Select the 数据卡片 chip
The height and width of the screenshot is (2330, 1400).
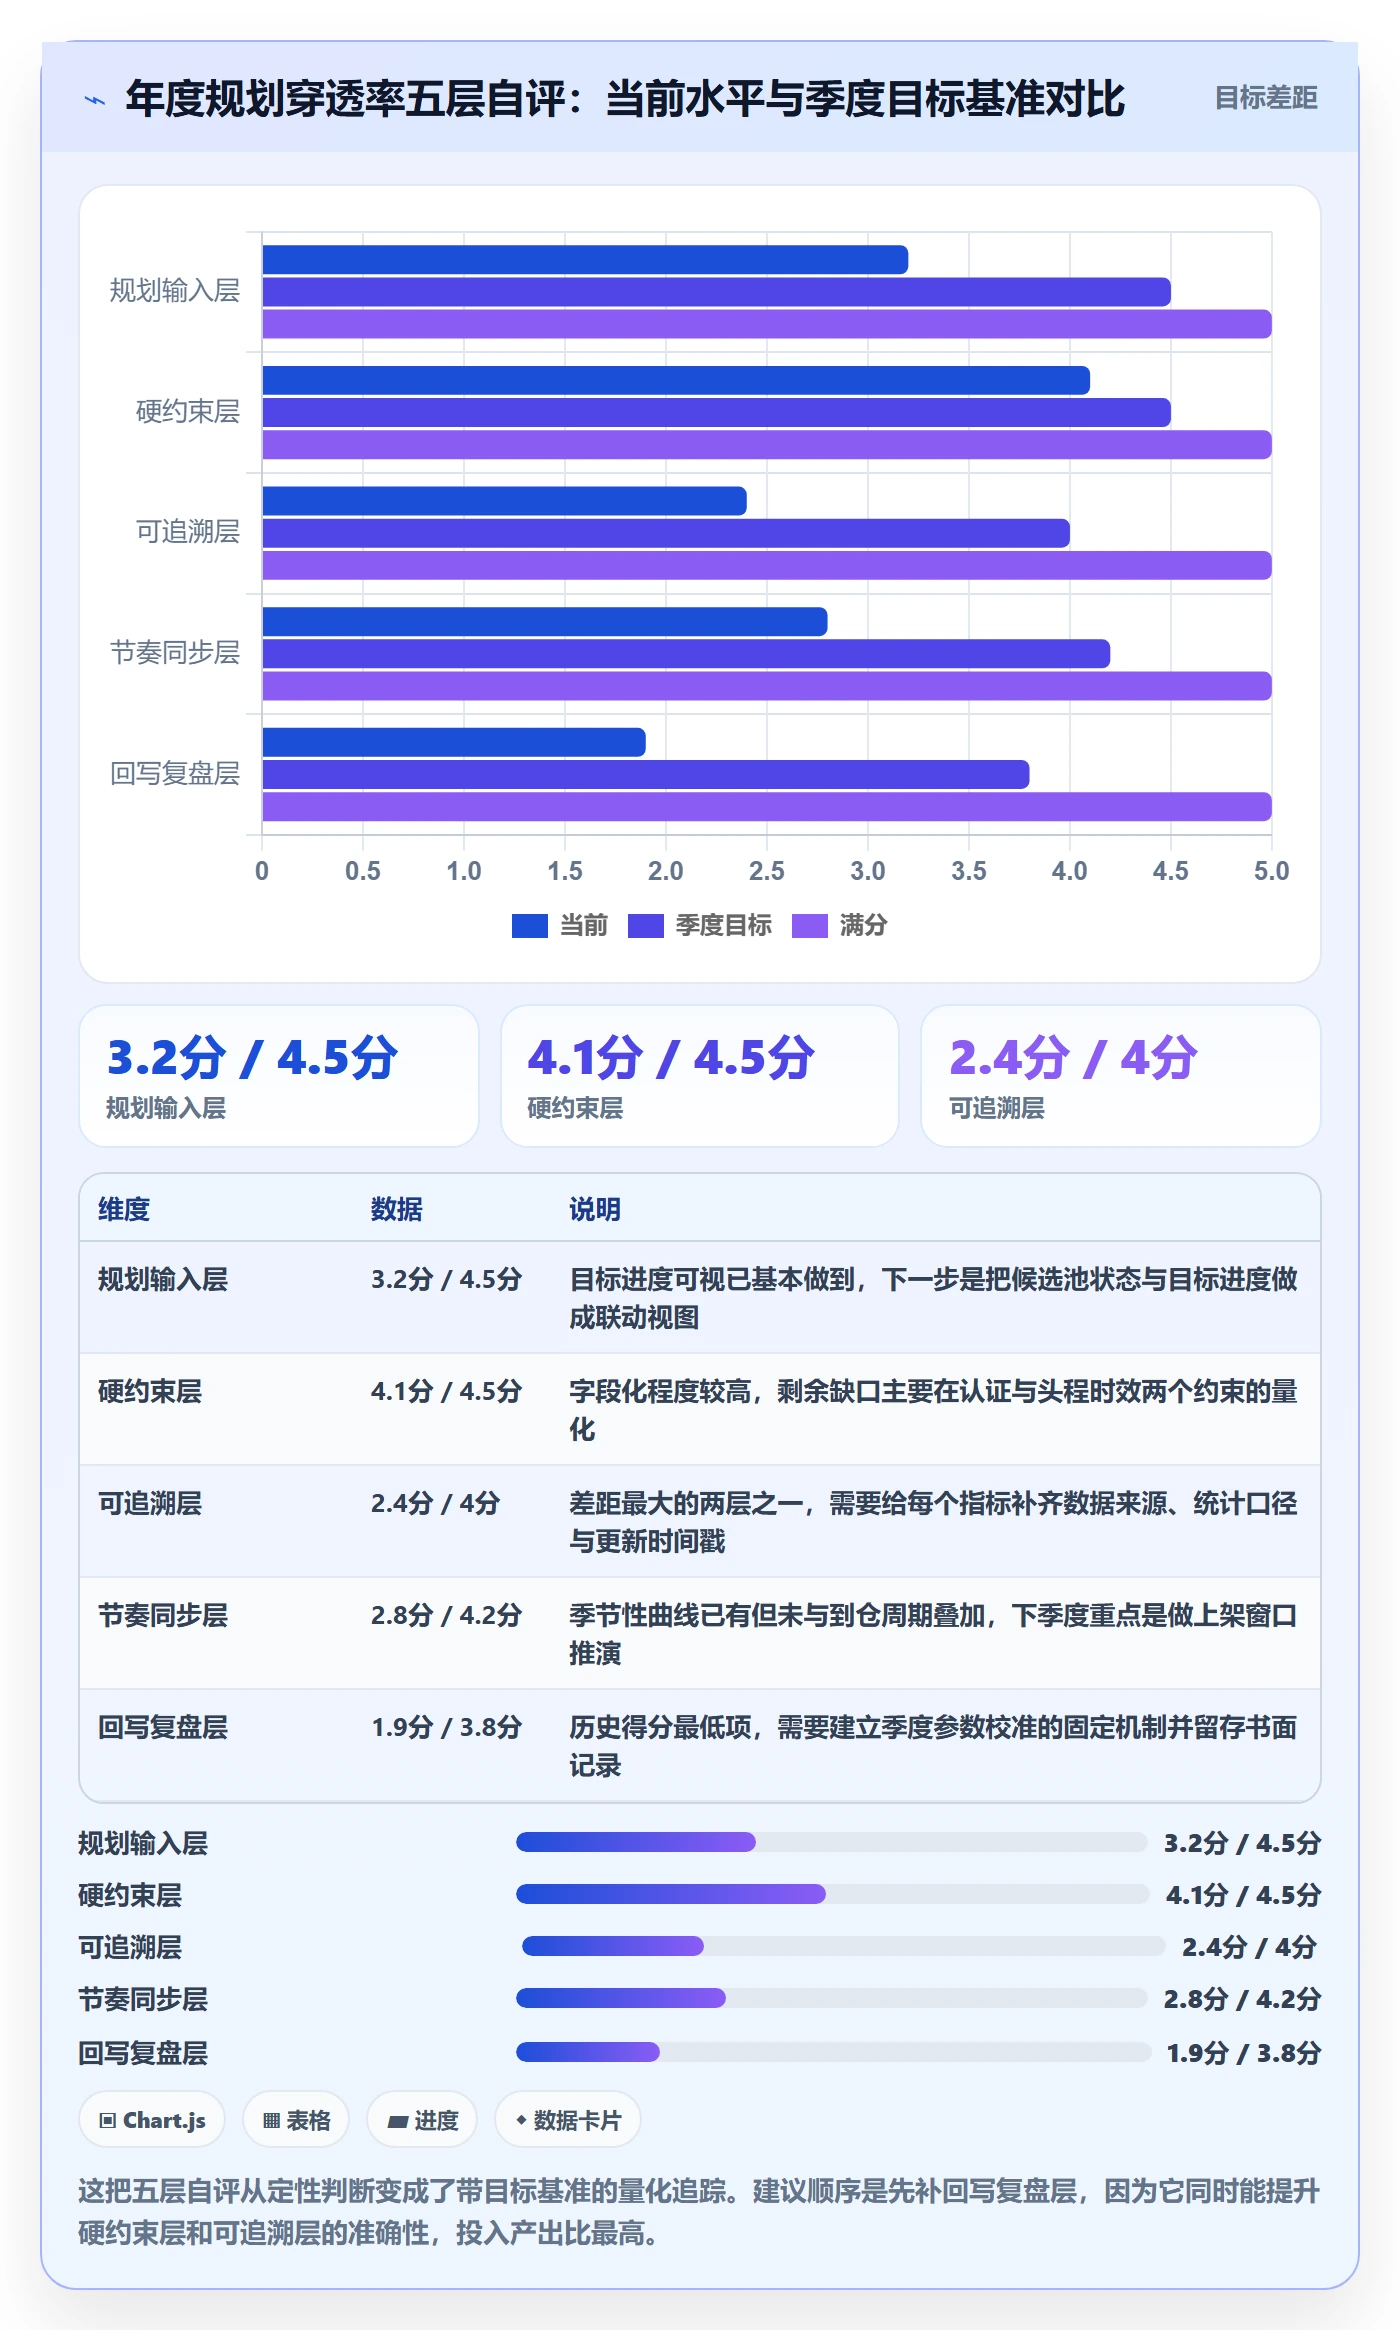pyautogui.click(x=568, y=2120)
